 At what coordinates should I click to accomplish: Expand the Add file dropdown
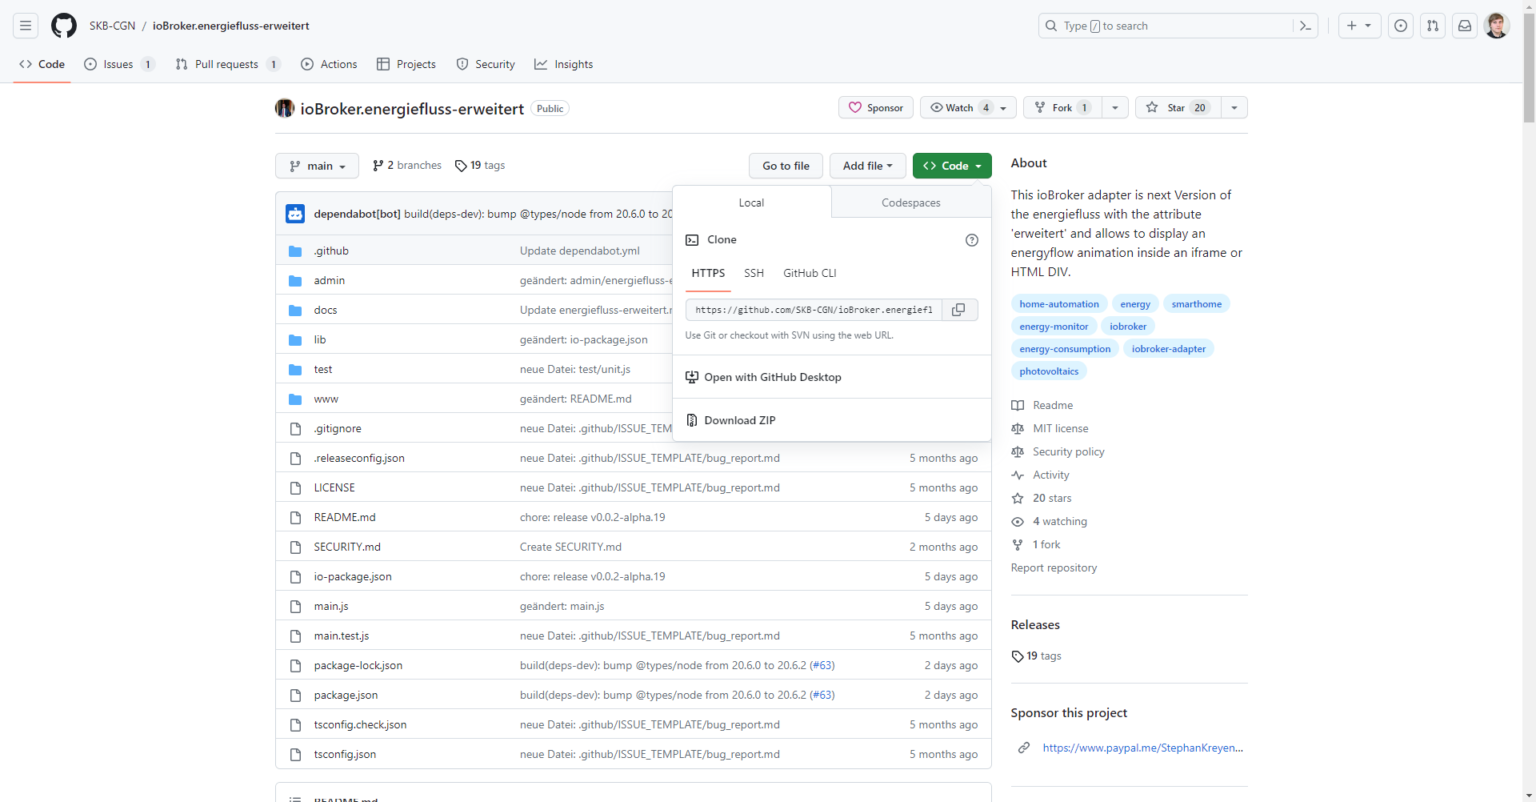867,165
